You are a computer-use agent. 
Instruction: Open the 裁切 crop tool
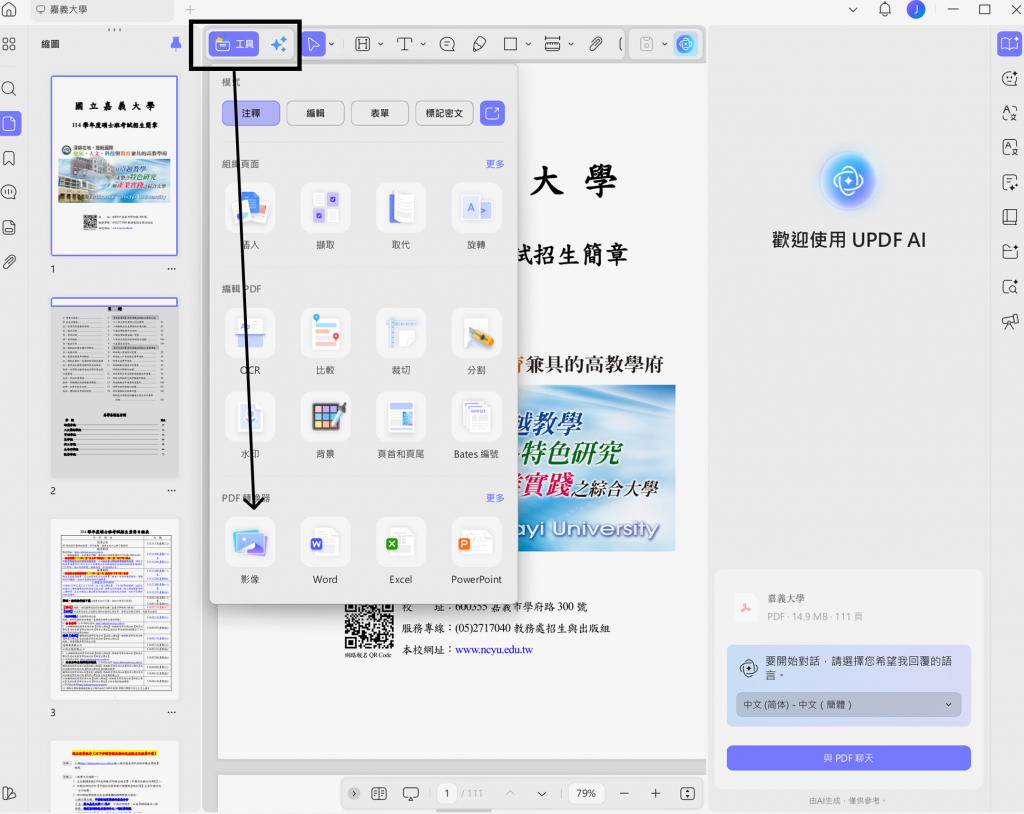(x=401, y=342)
